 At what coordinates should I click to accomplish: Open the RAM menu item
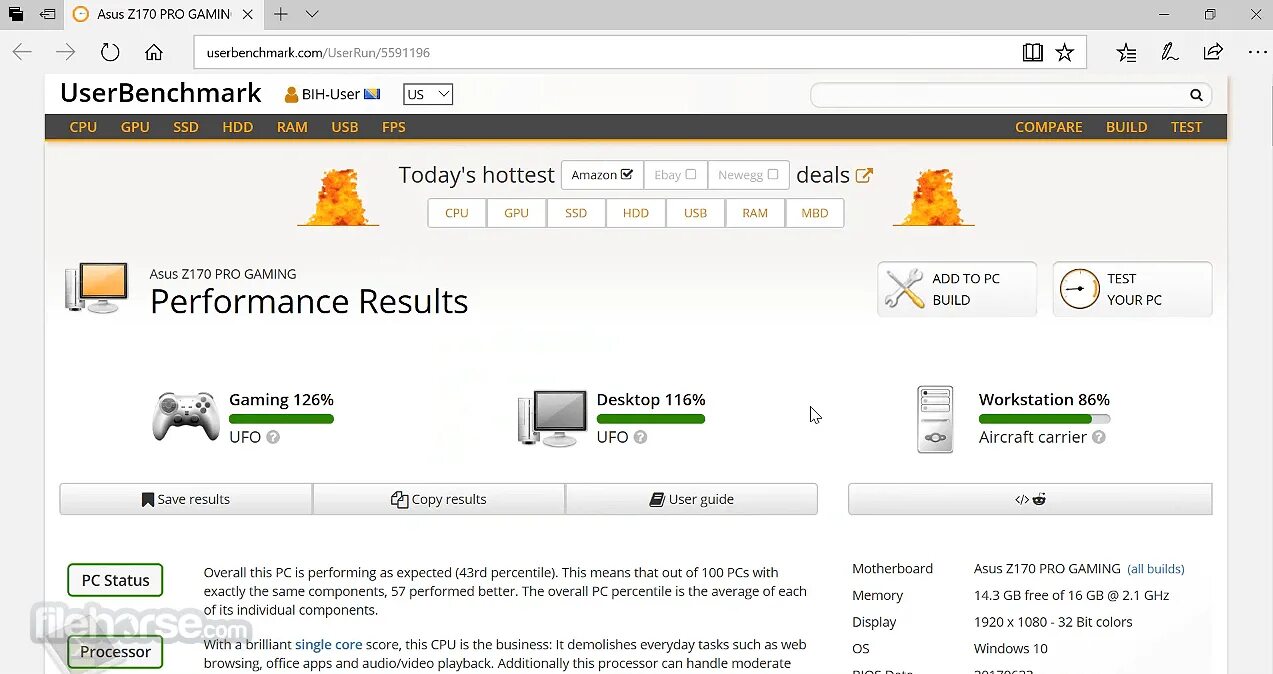(292, 127)
